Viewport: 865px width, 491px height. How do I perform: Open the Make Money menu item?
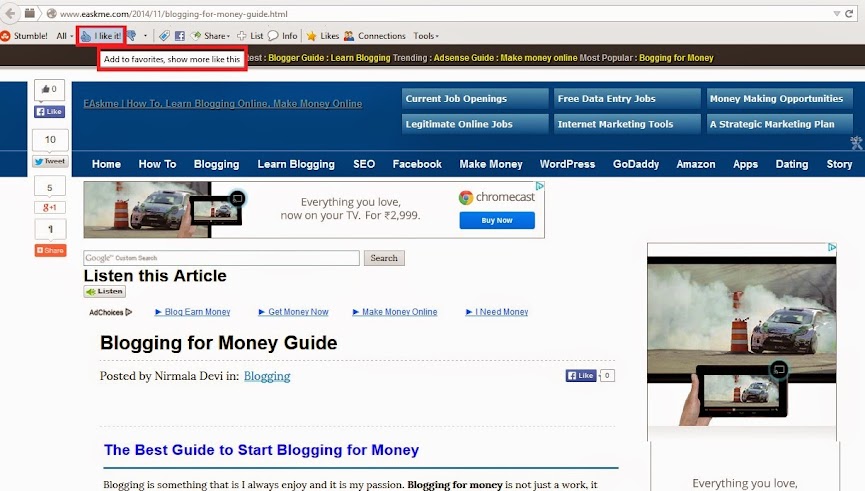coord(491,164)
